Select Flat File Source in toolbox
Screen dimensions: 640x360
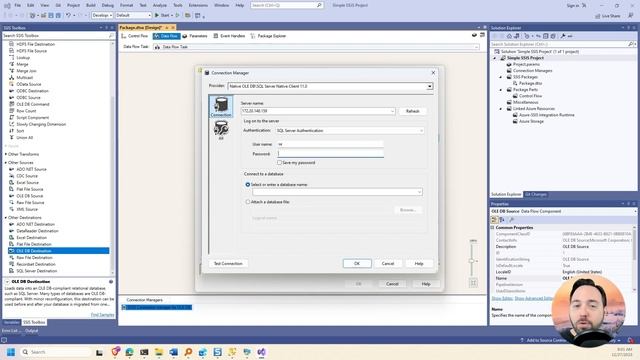pos(29,189)
